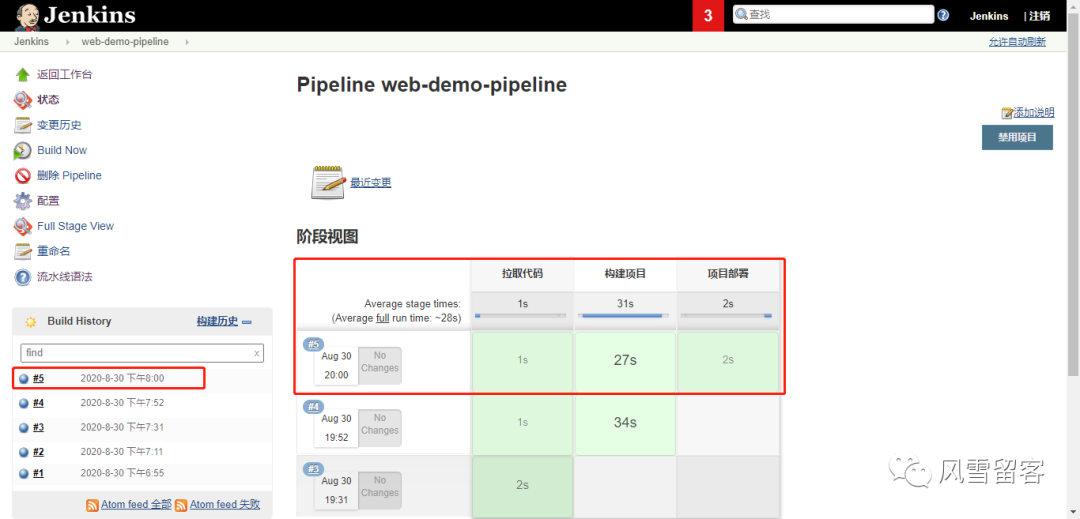Click the 禁用项目 button
Screen dimensions: 1080x519
click(x=1017, y=137)
